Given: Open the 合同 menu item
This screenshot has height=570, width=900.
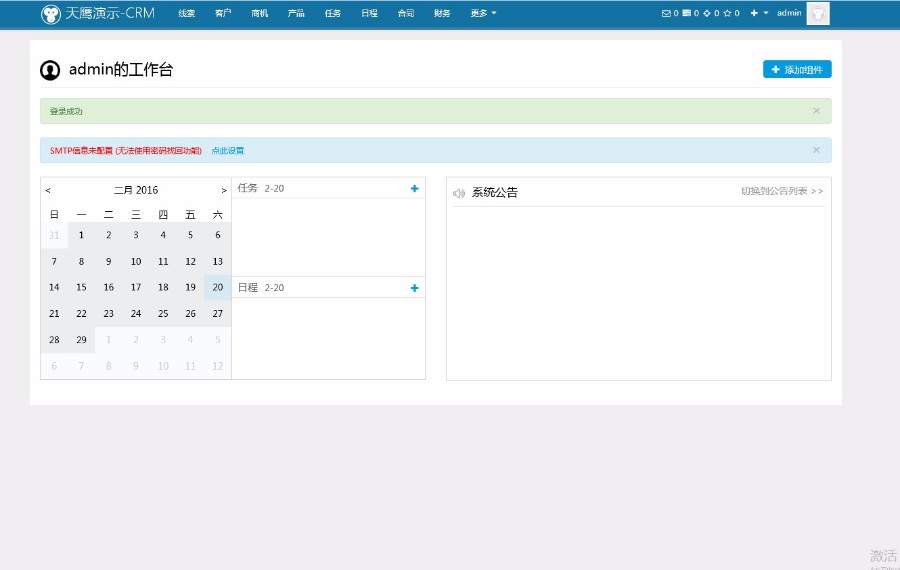Looking at the screenshot, I should 405,13.
